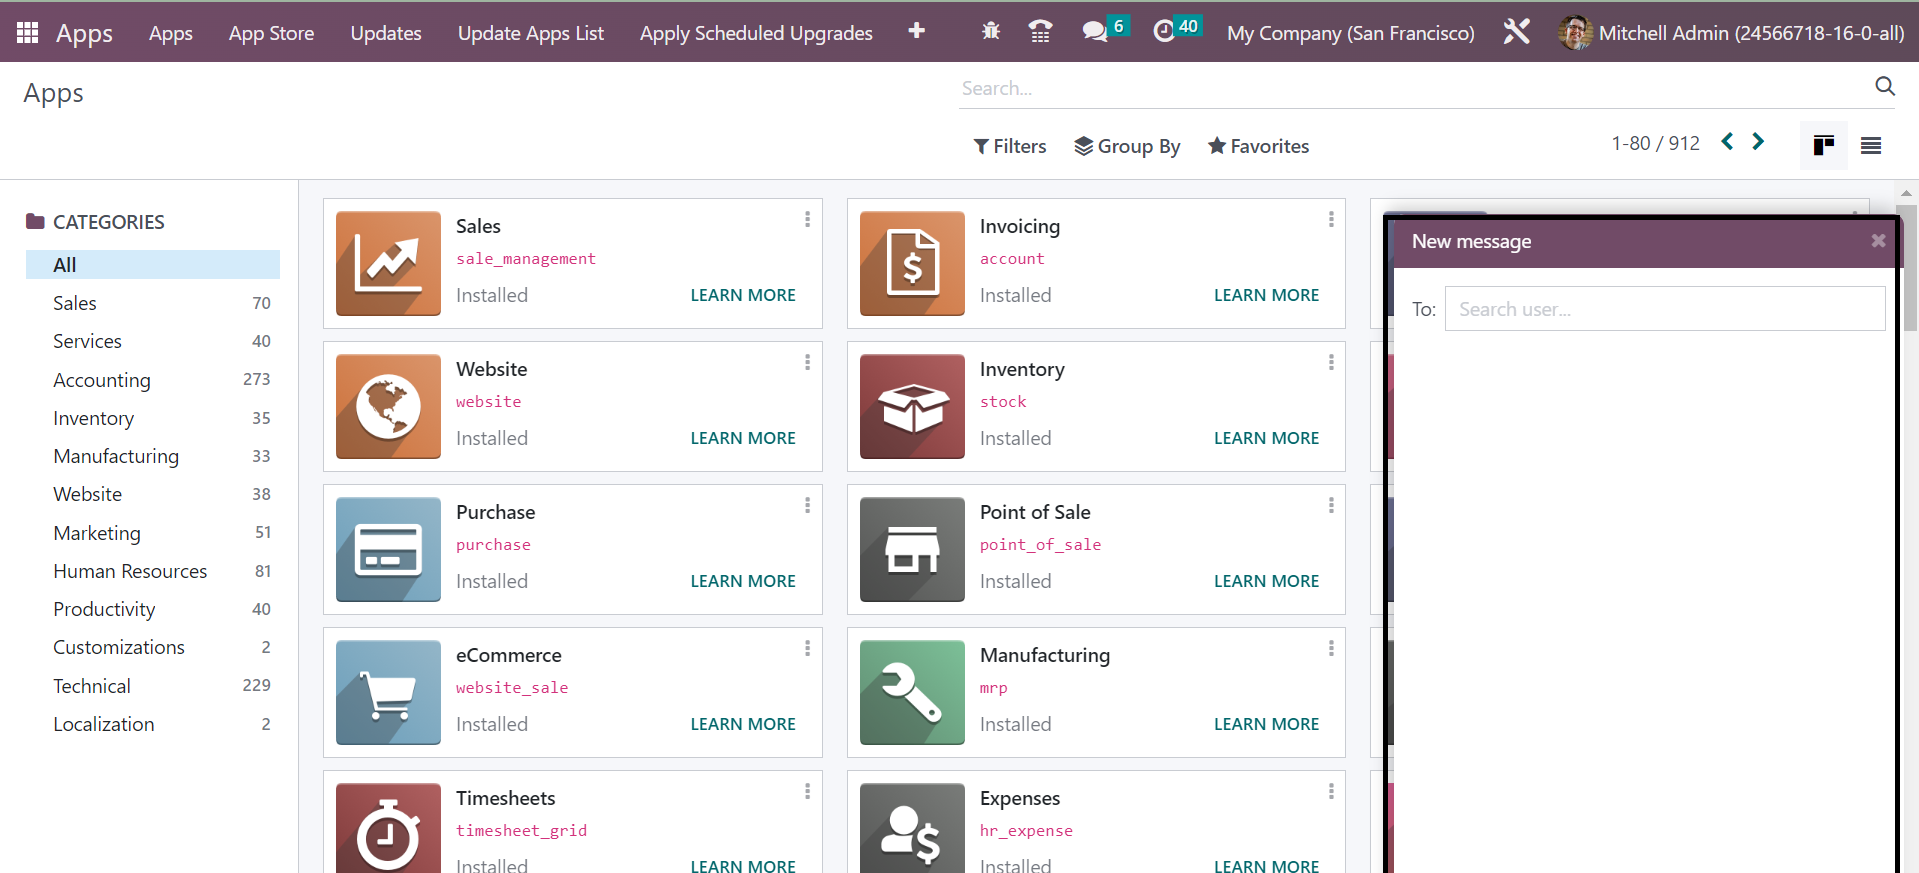This screenshot has height=873, width=1919.
Task: Open the Favorites dropdown
Action: [1258, 146]
